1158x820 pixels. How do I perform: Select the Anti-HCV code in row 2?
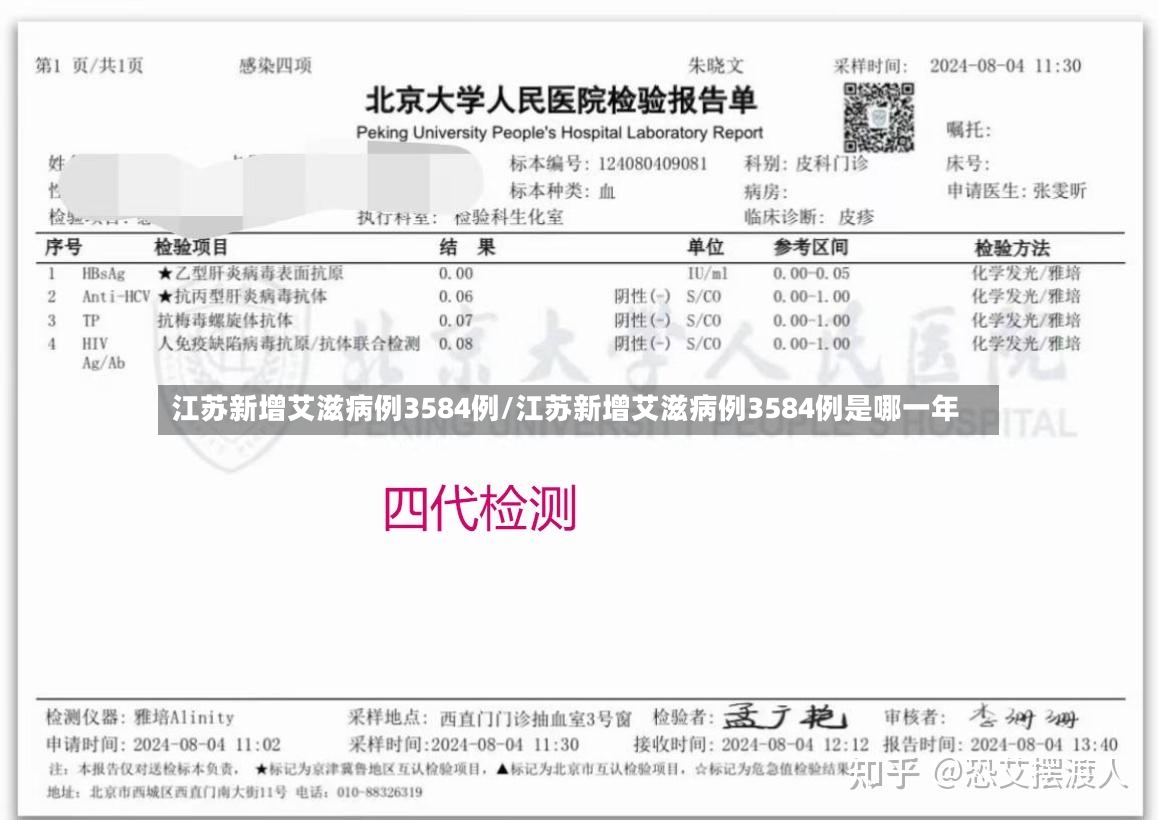click(x=116, y=297)
